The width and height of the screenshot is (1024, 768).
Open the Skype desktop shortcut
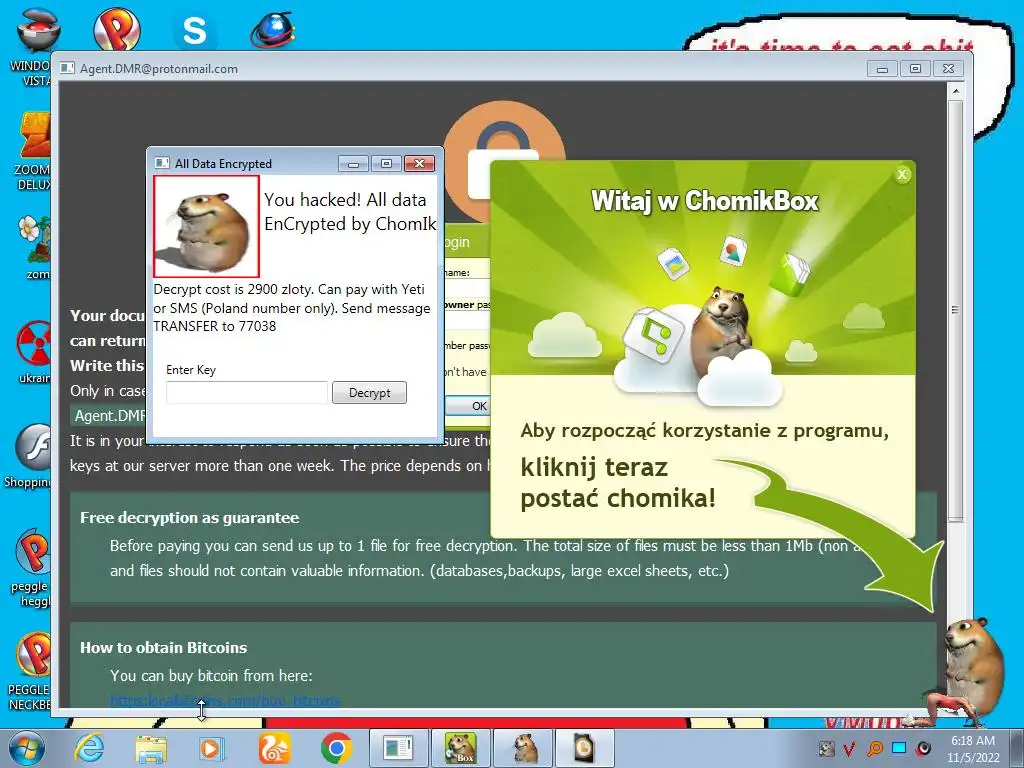[x=194, y=30]
